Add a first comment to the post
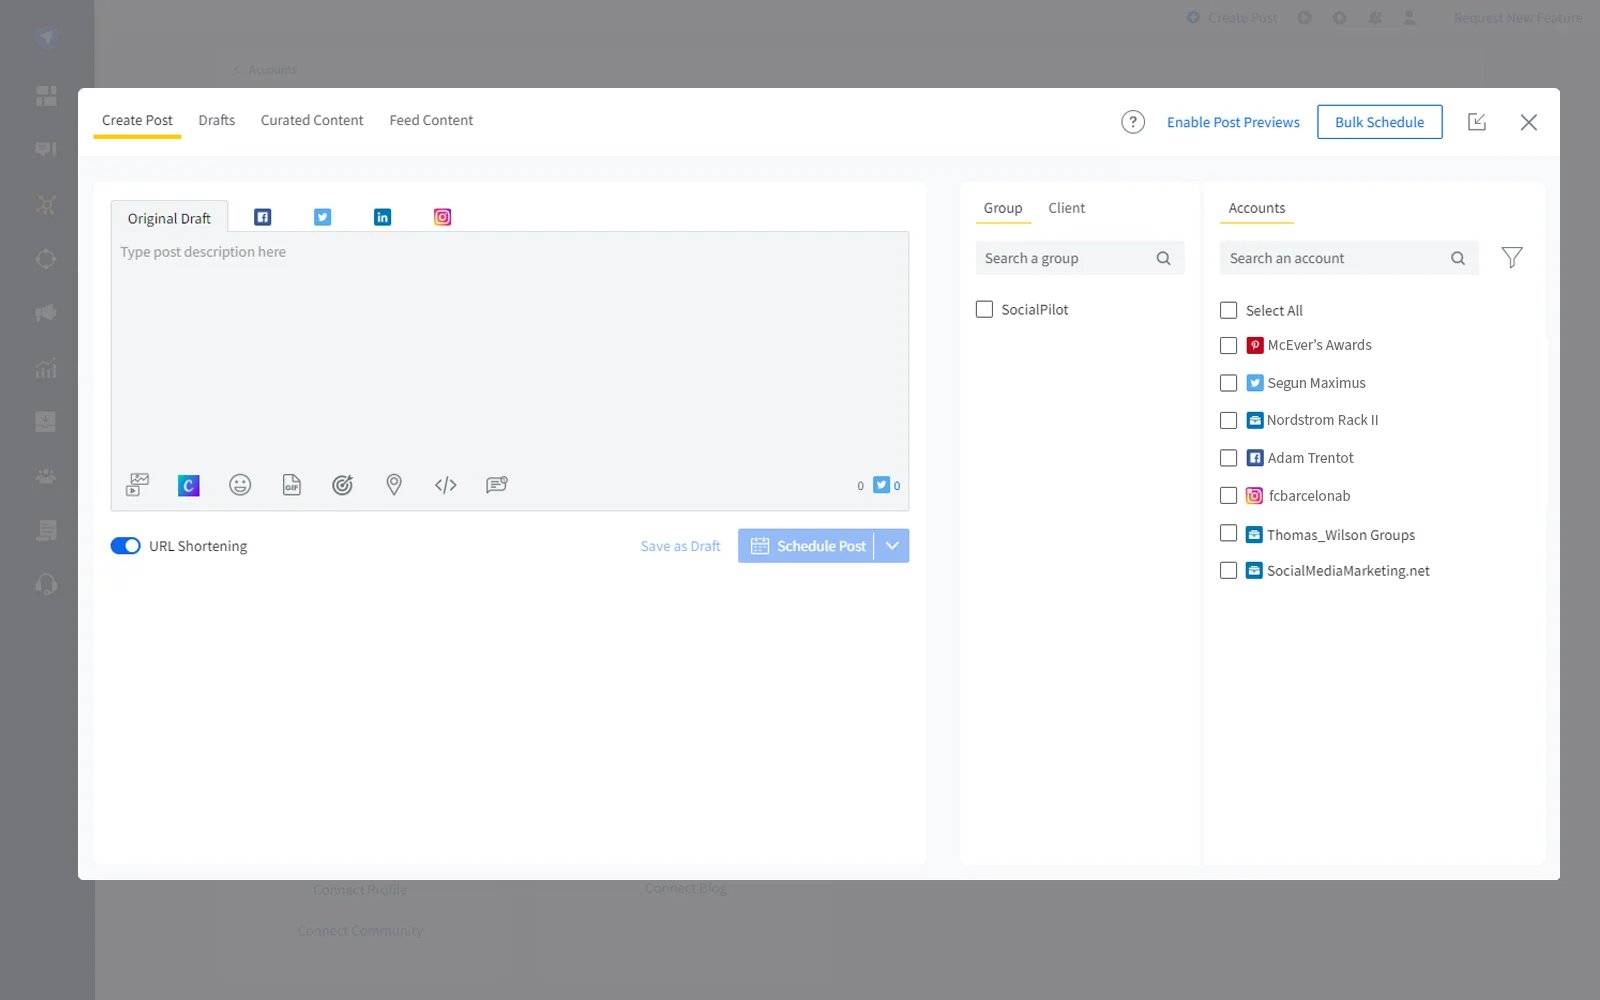 [x=496, y=485]
